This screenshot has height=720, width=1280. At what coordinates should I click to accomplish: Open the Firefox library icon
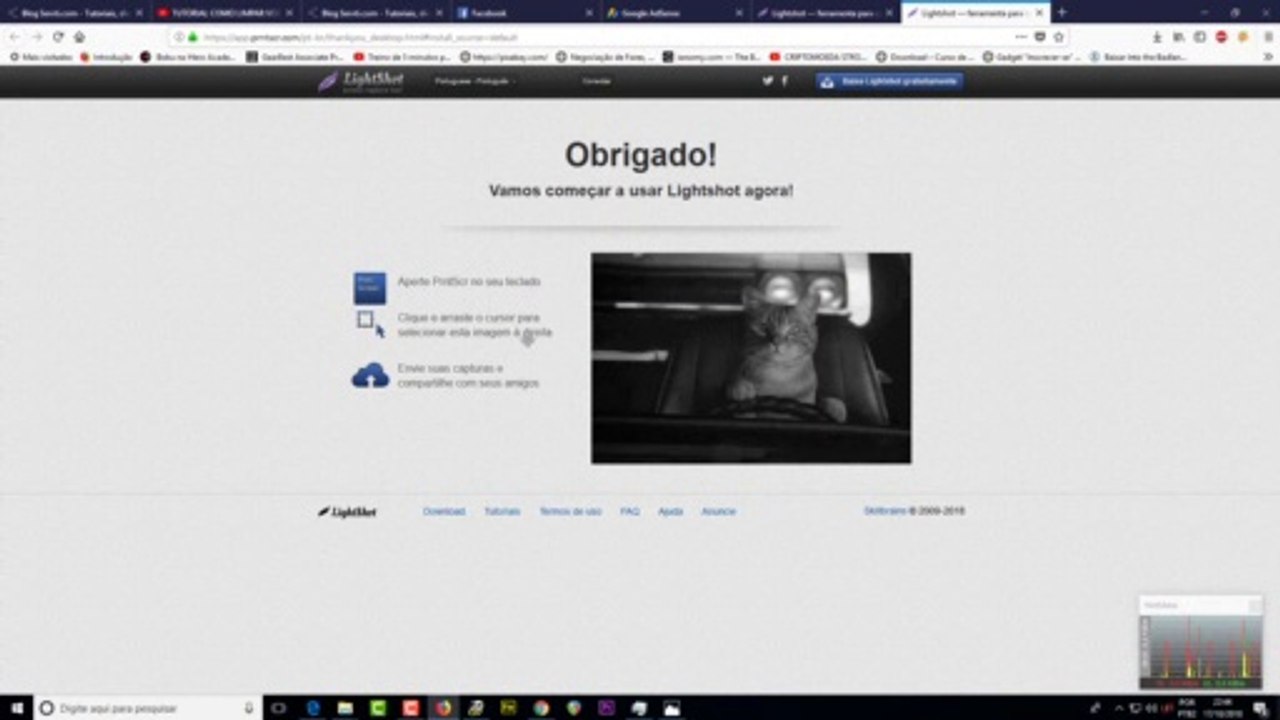tap(1178, 37)
